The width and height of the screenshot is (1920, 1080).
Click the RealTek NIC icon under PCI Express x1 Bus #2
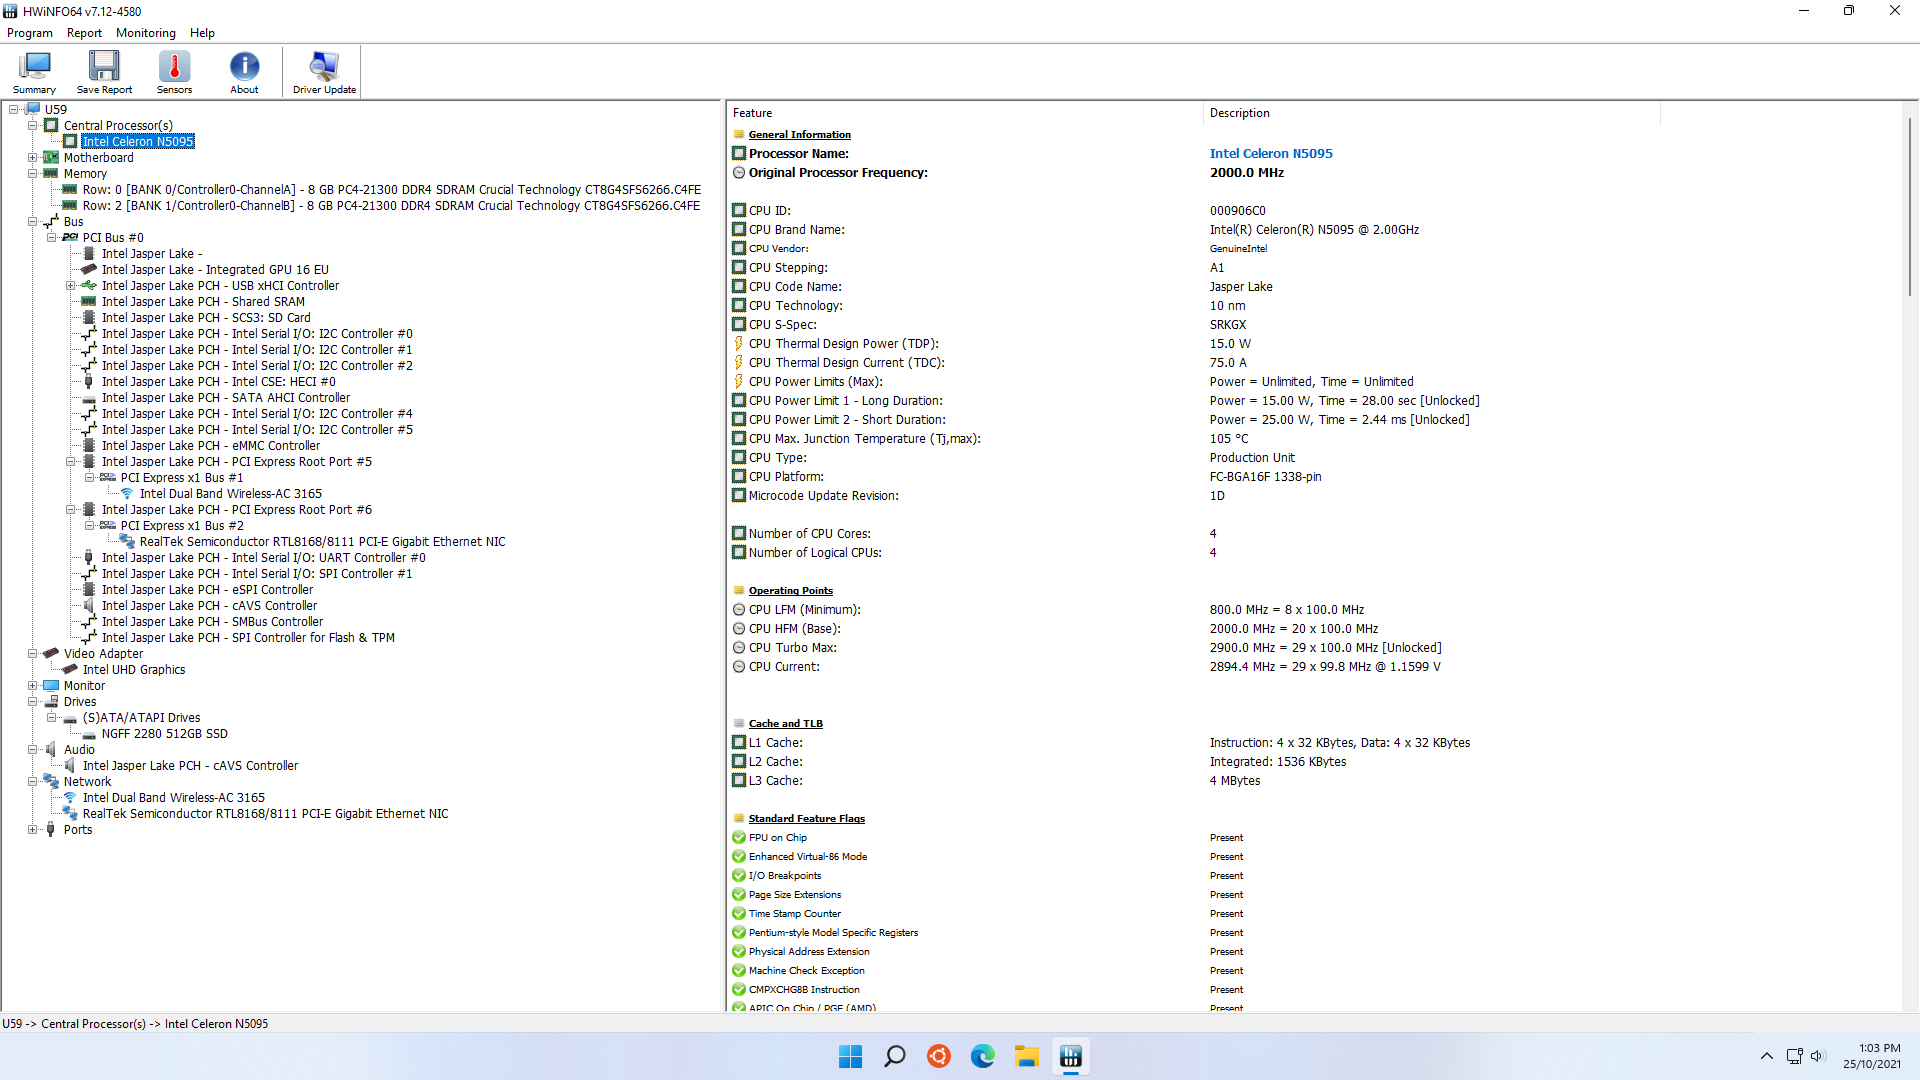pyautogui.click(x=127, y=542)
